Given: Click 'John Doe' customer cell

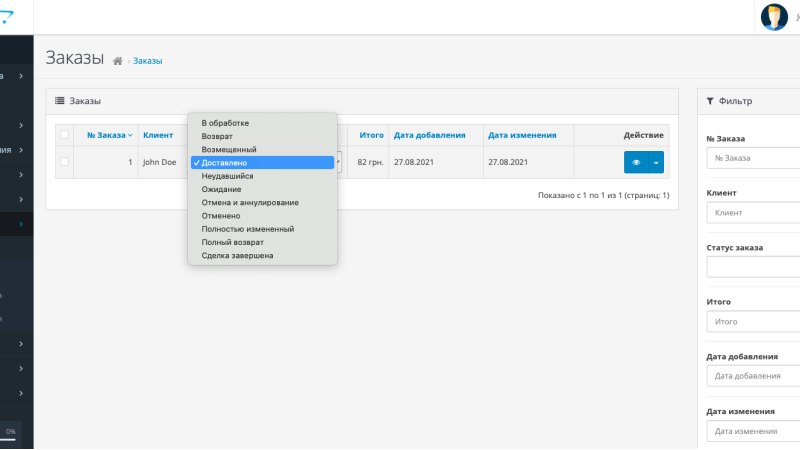Looking at the screenshot, I should tap(159, 162).
